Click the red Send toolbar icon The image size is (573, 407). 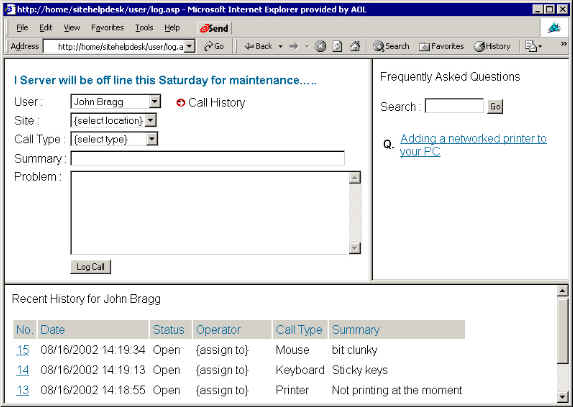pyautogui.click(x=214, y=28)
